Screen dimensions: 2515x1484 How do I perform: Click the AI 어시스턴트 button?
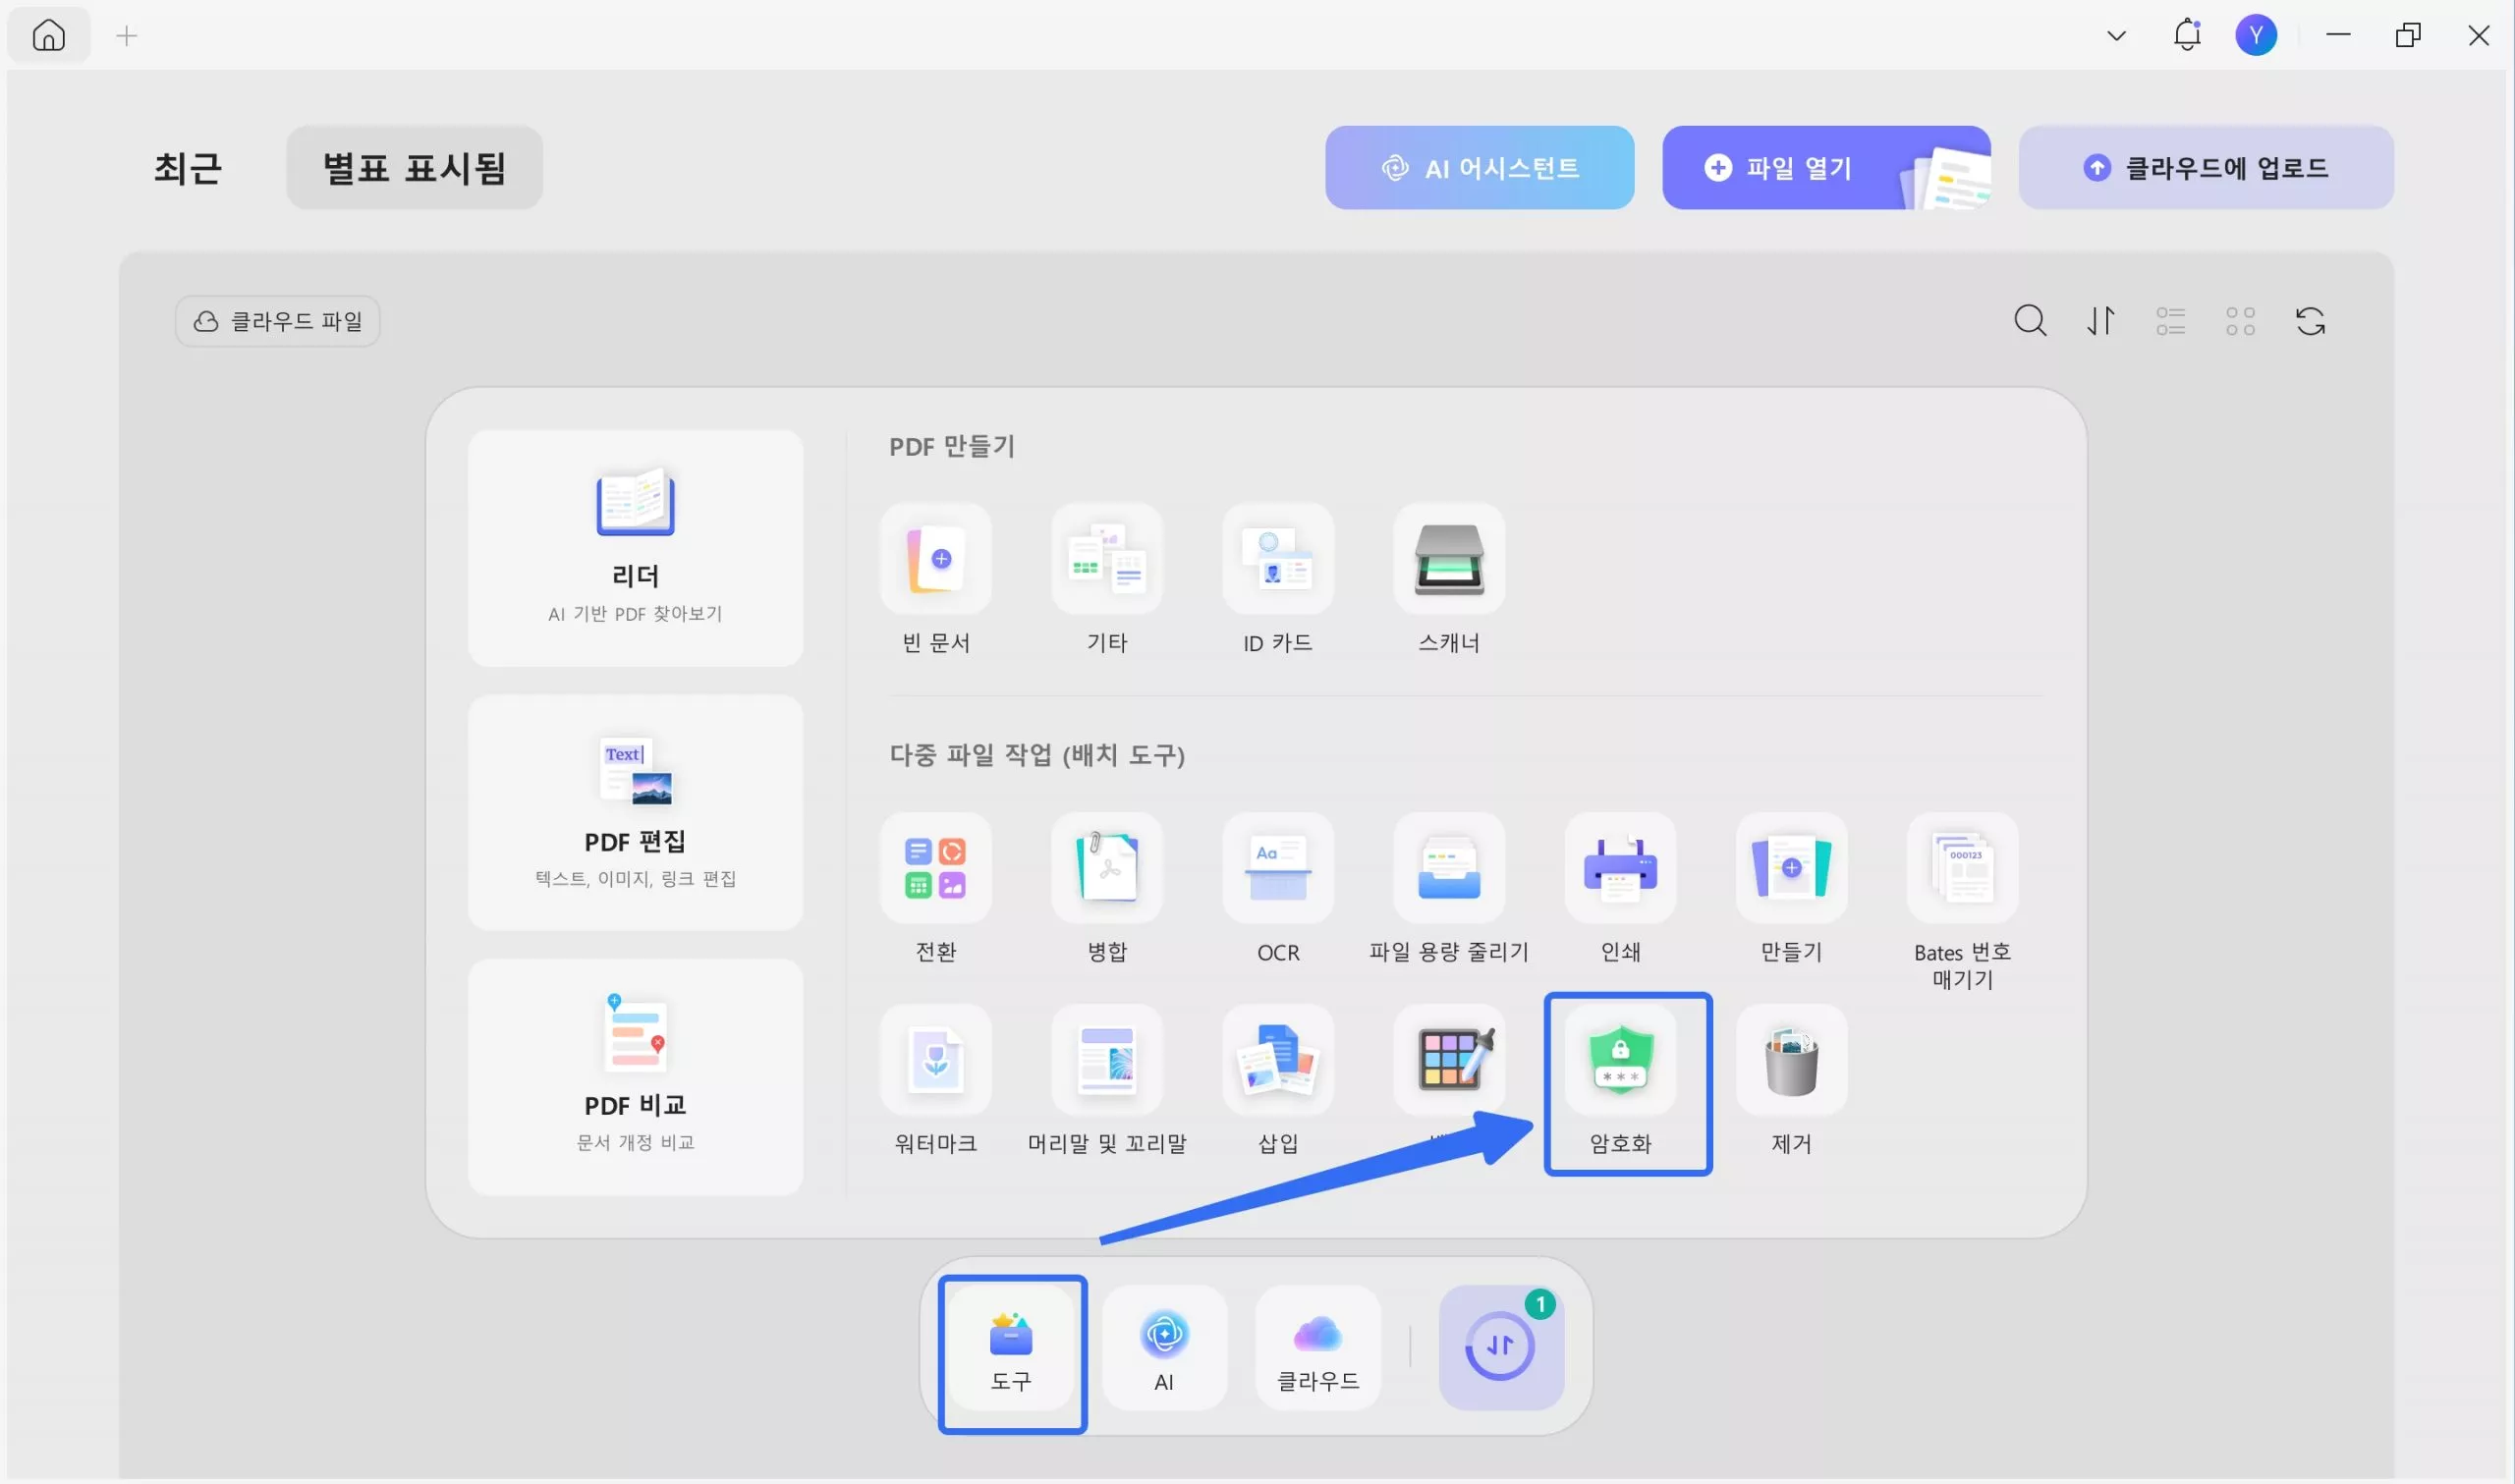coord(1478,168)
